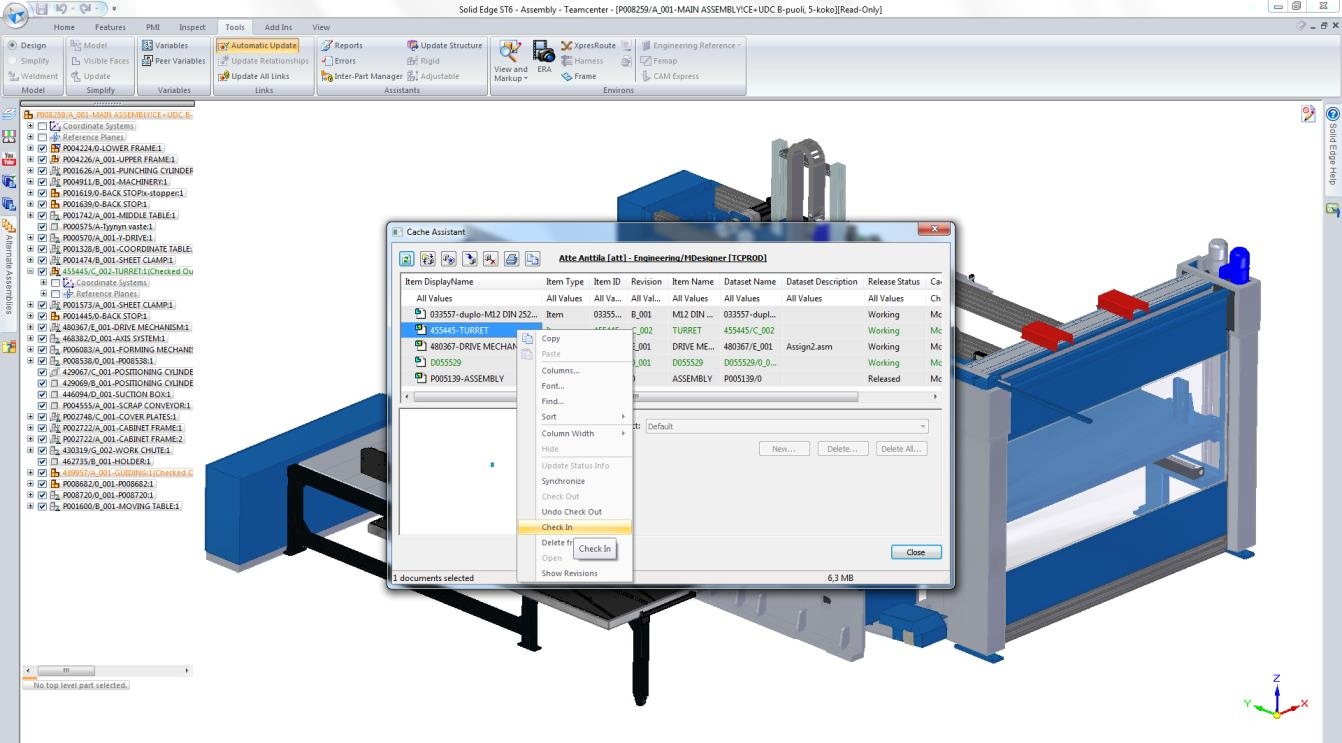
Task: Click the view orientation triad
Action: 1276,697
